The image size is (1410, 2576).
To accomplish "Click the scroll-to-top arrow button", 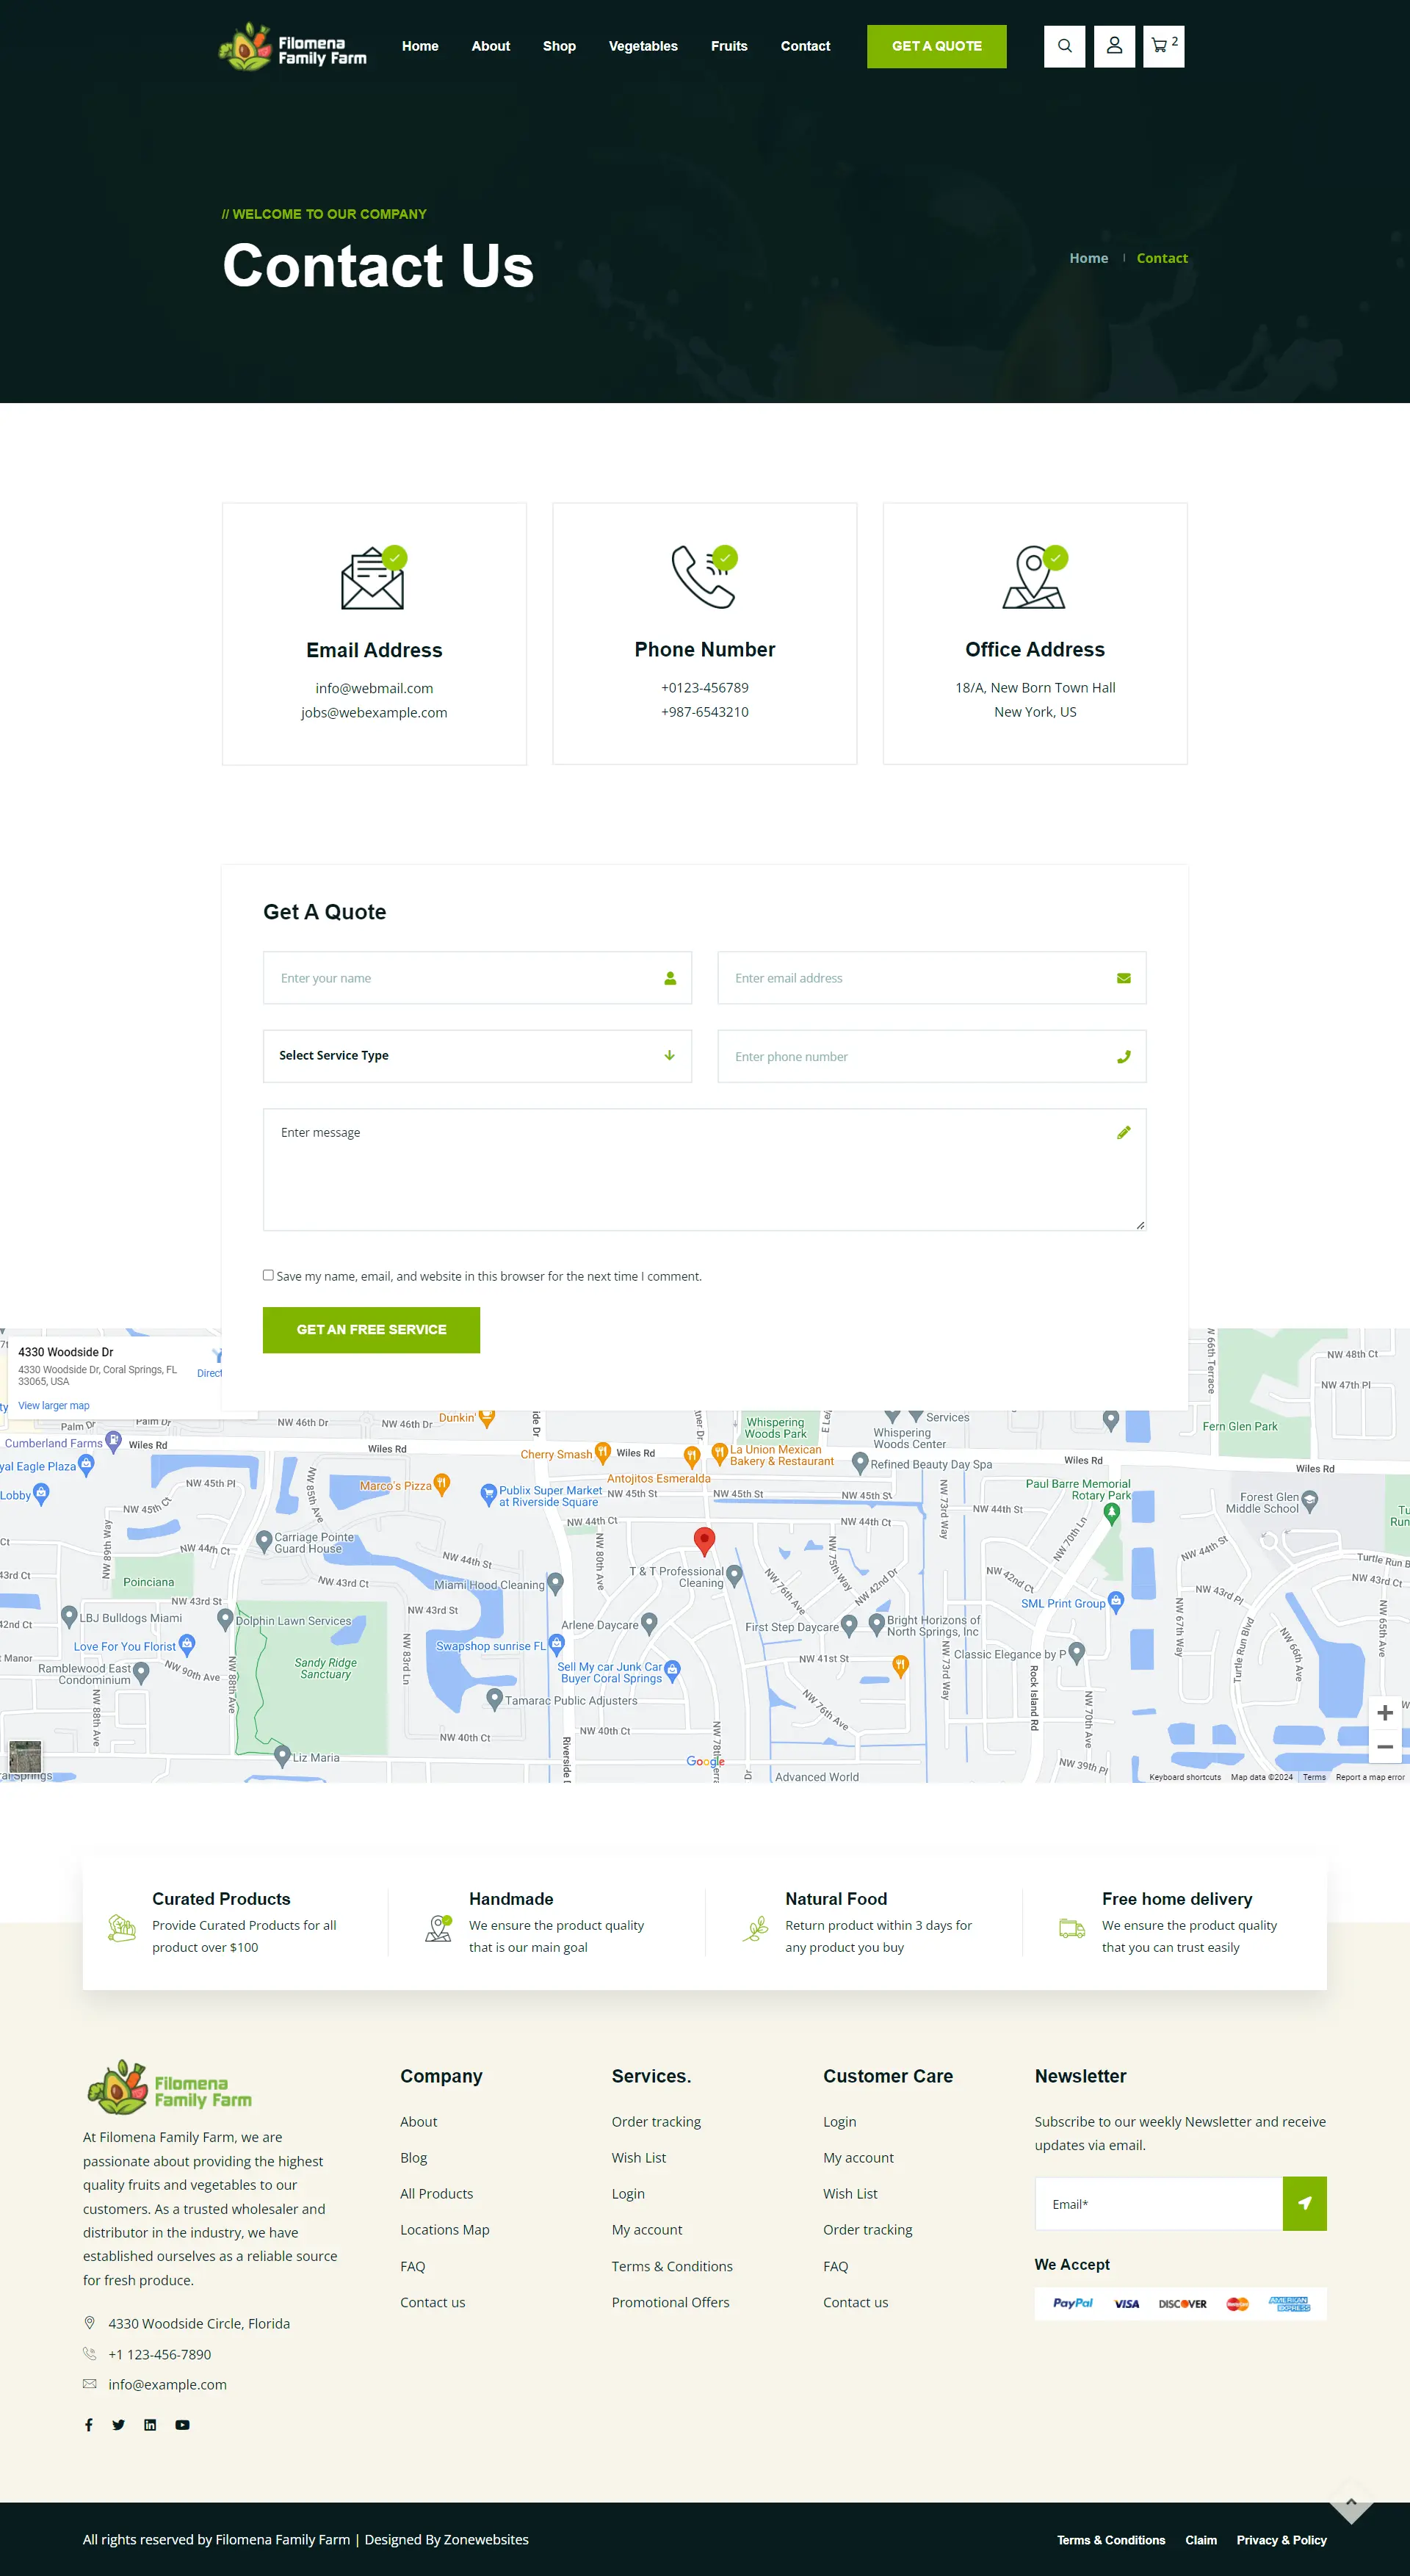I will click(1351, 2503).
